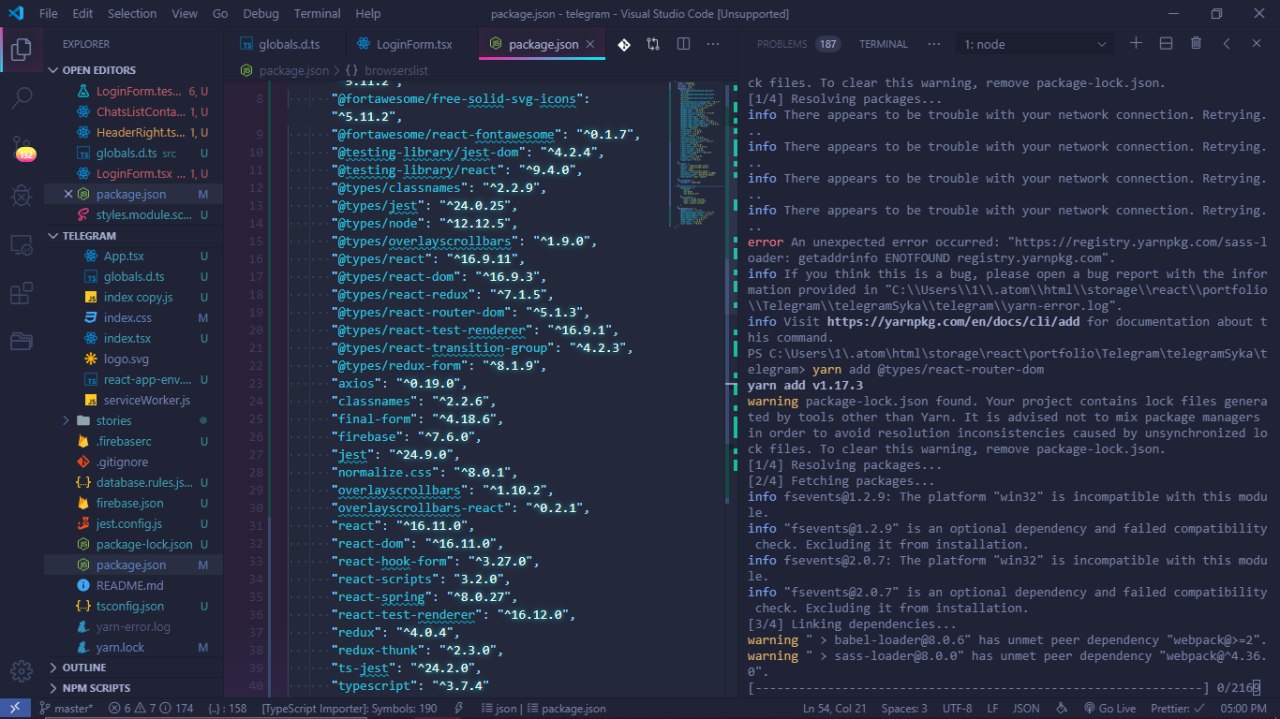1280x719 pixels.
Task: Create a new terminal with plus icon
Action: tap(1135, 44)
